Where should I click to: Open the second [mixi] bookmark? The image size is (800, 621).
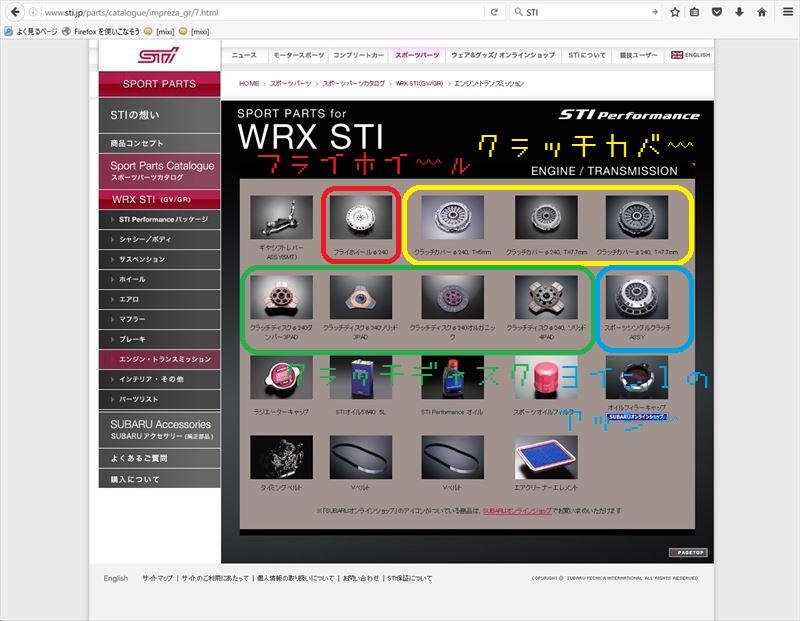(194, 31)
